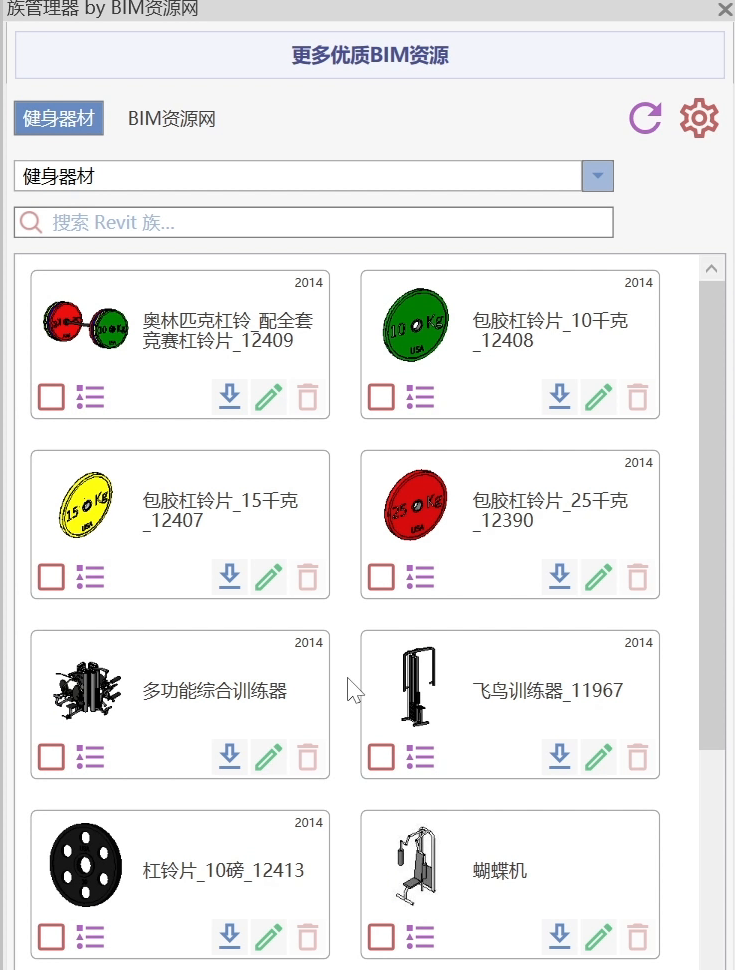The image size is (735, 970).
Task: Select the red 25 Kg plate thumbnail
Action: click(x=415, y=505)
